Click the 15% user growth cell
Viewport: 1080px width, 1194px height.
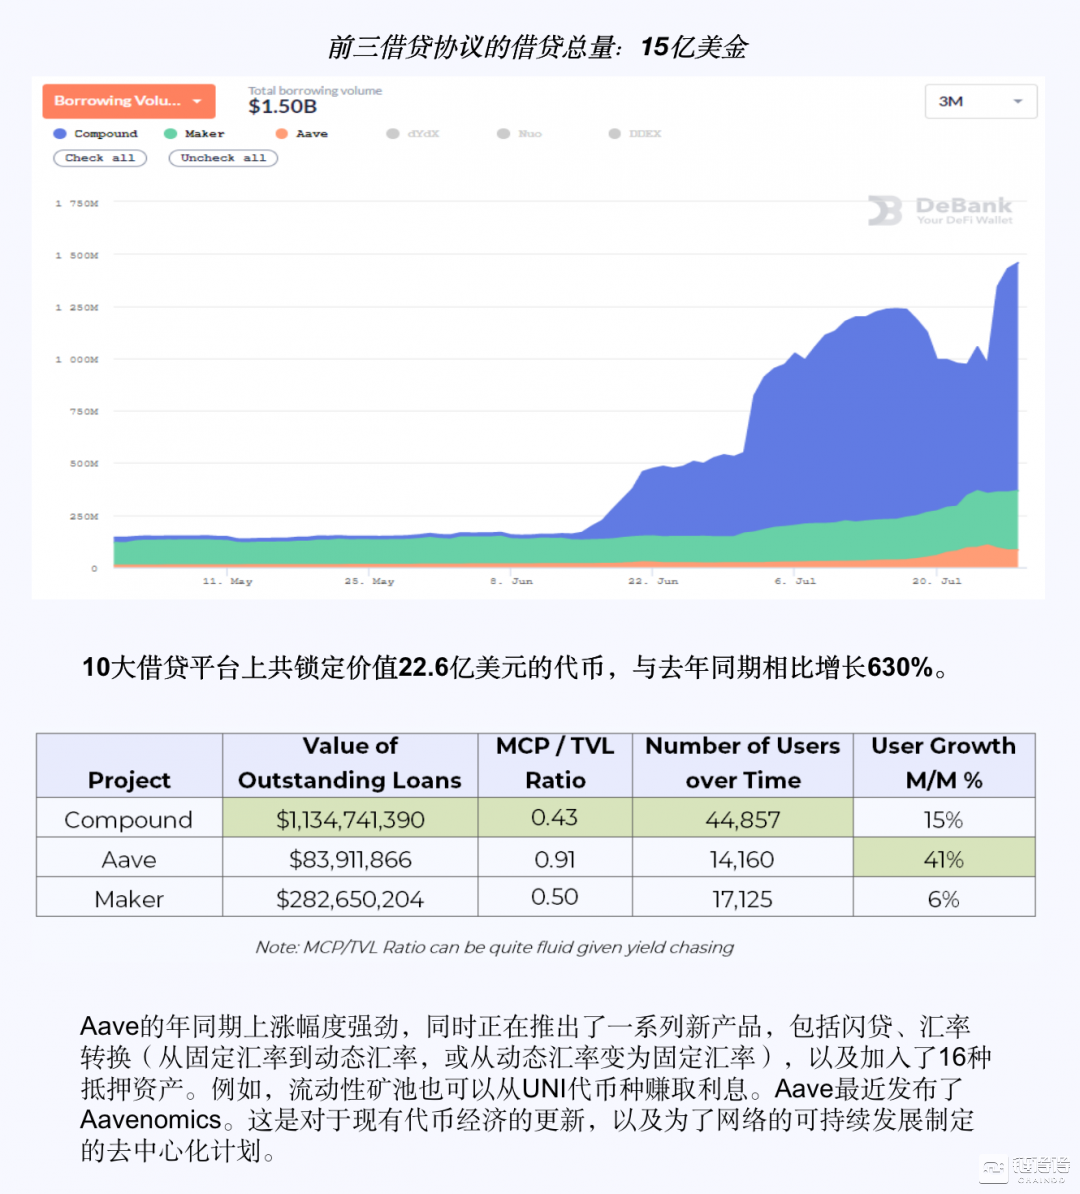point(944,819)
